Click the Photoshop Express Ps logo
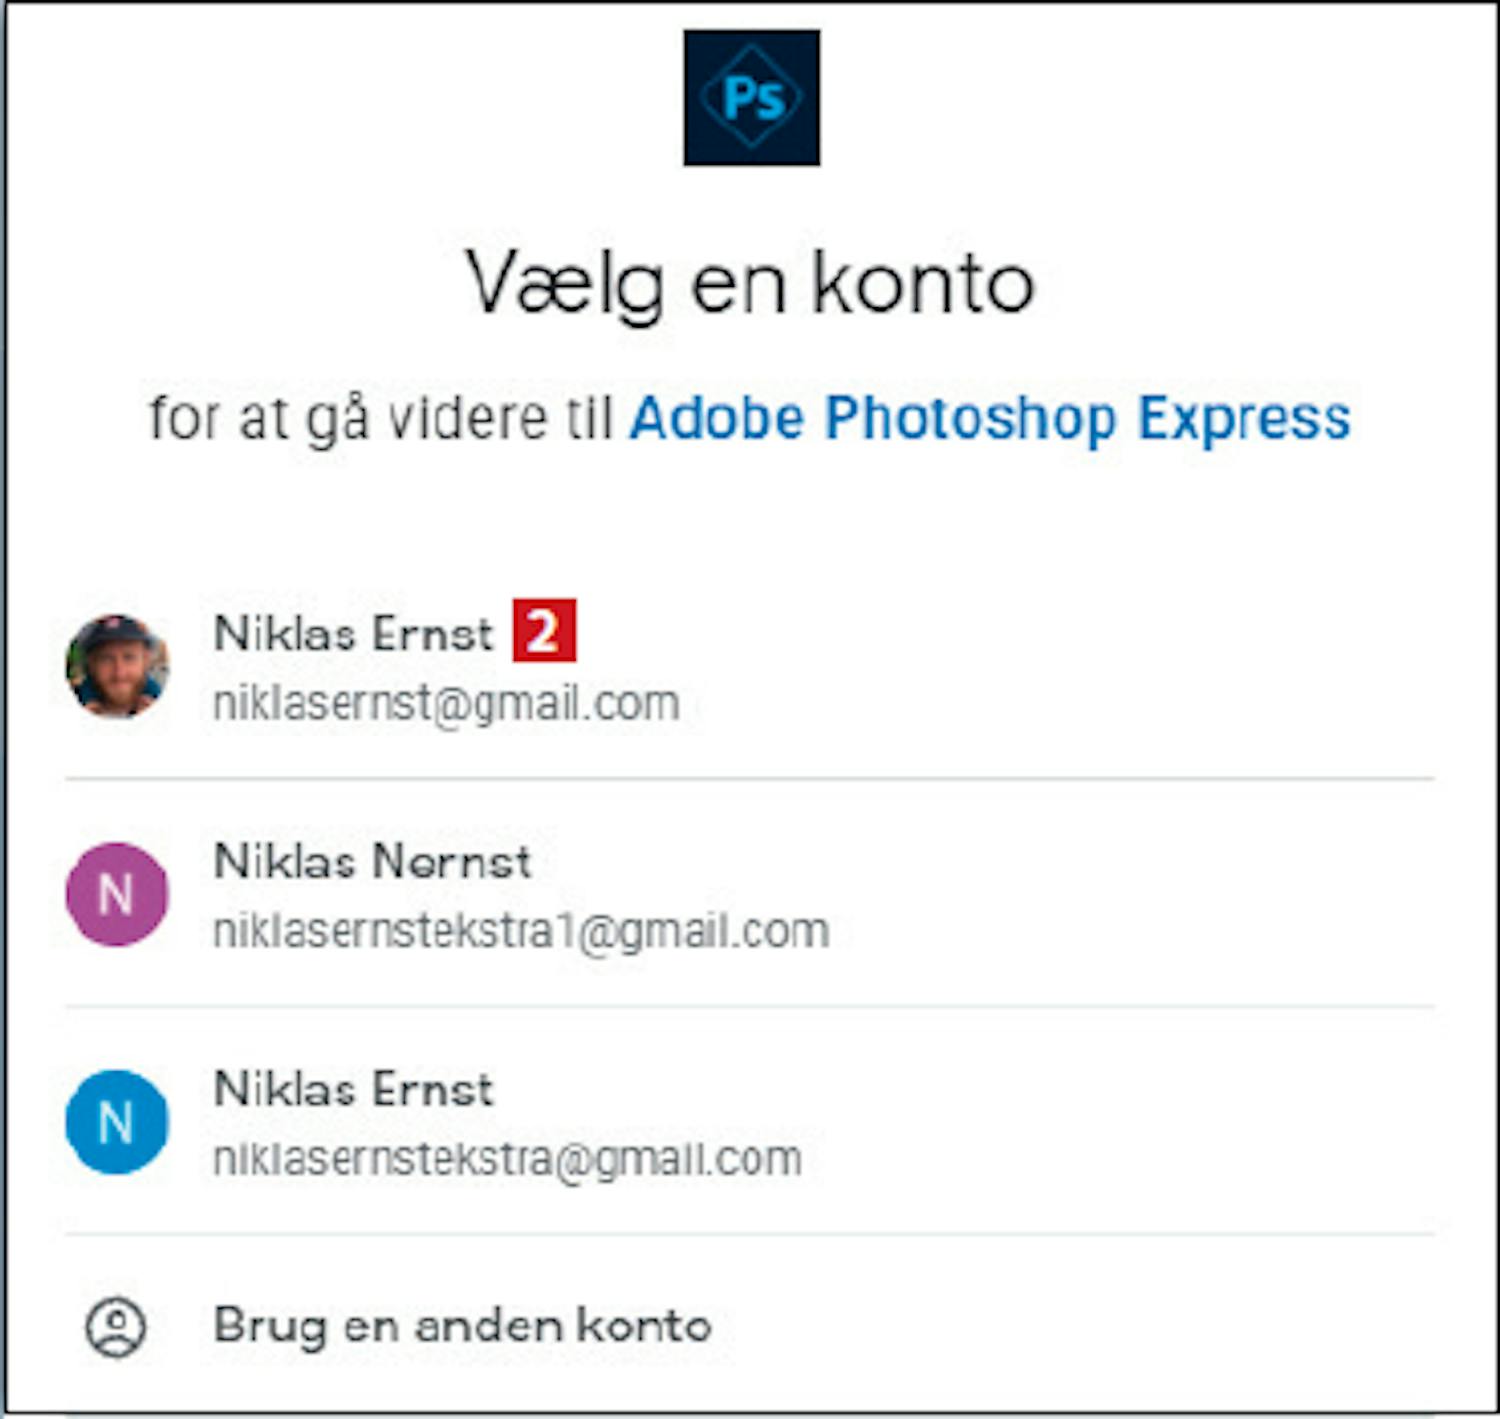Viewport: 1500px width, 1419px height. pyautogui.click(x=751, y=98)
